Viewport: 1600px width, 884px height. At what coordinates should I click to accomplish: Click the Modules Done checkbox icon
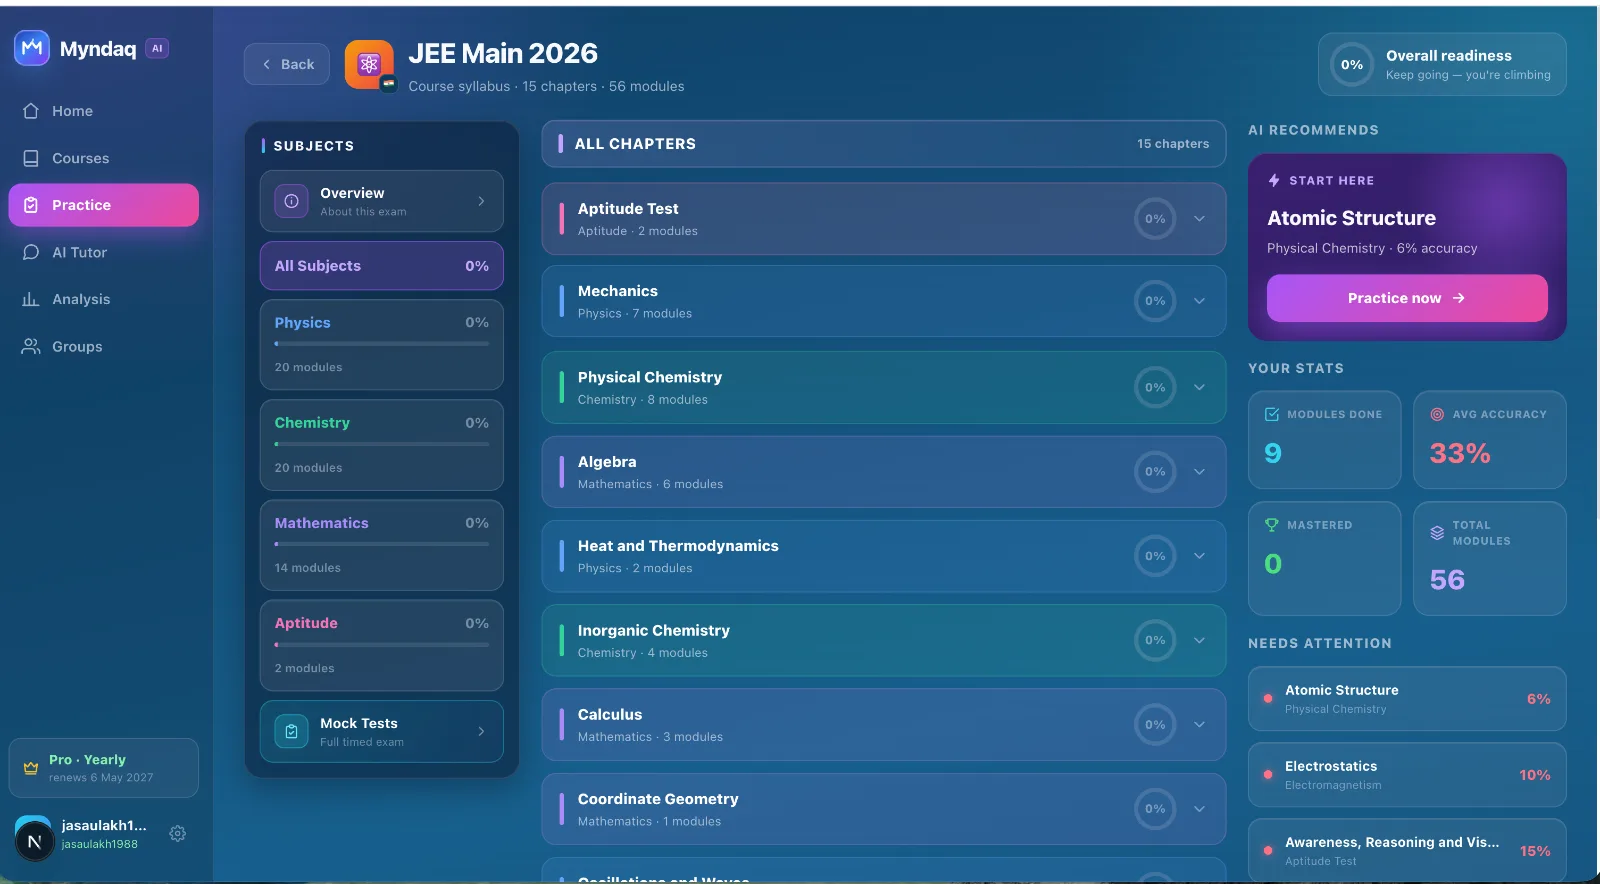1272,414
